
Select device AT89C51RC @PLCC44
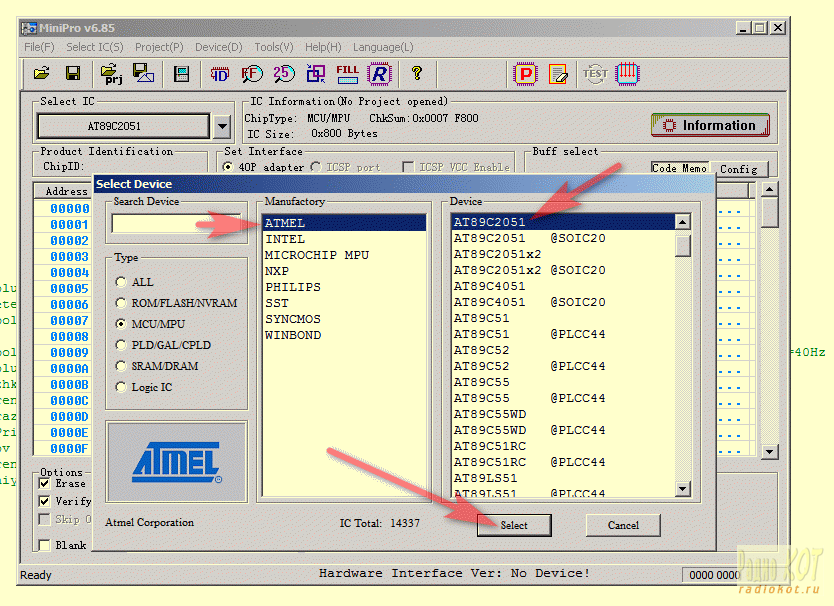pyautogui.click(x=563, y=462)
